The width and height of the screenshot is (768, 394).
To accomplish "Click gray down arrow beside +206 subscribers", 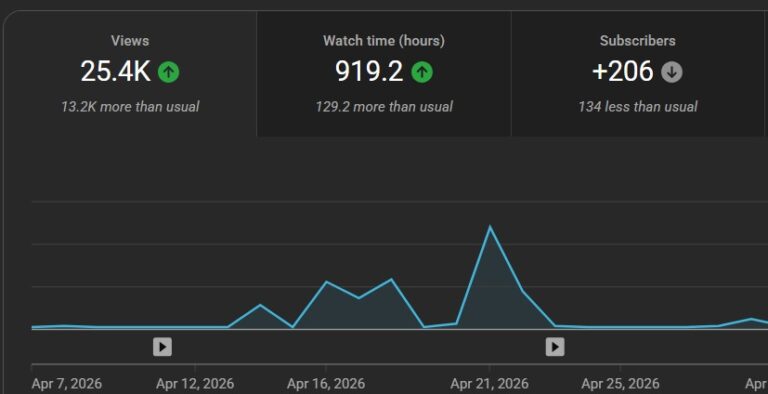I will coord(672,73).
